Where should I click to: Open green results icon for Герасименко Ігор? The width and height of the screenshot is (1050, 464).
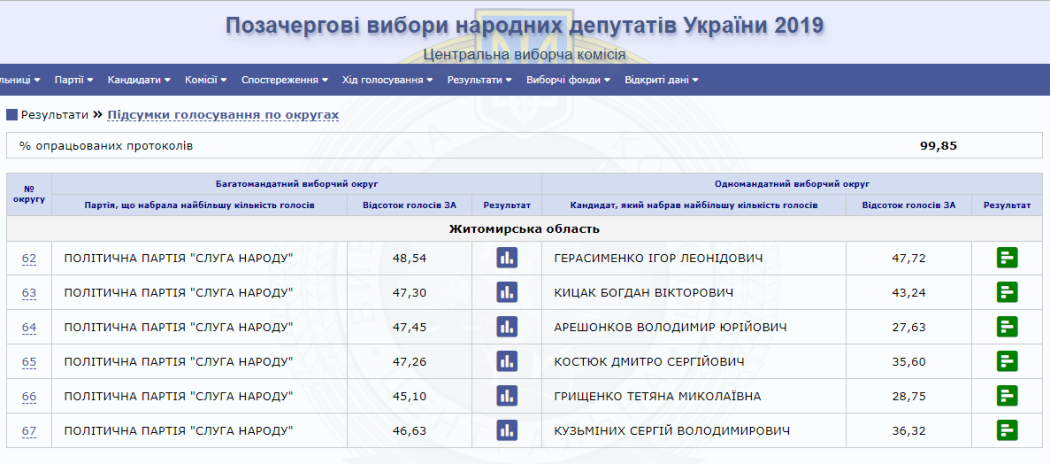coord(1007,258)
